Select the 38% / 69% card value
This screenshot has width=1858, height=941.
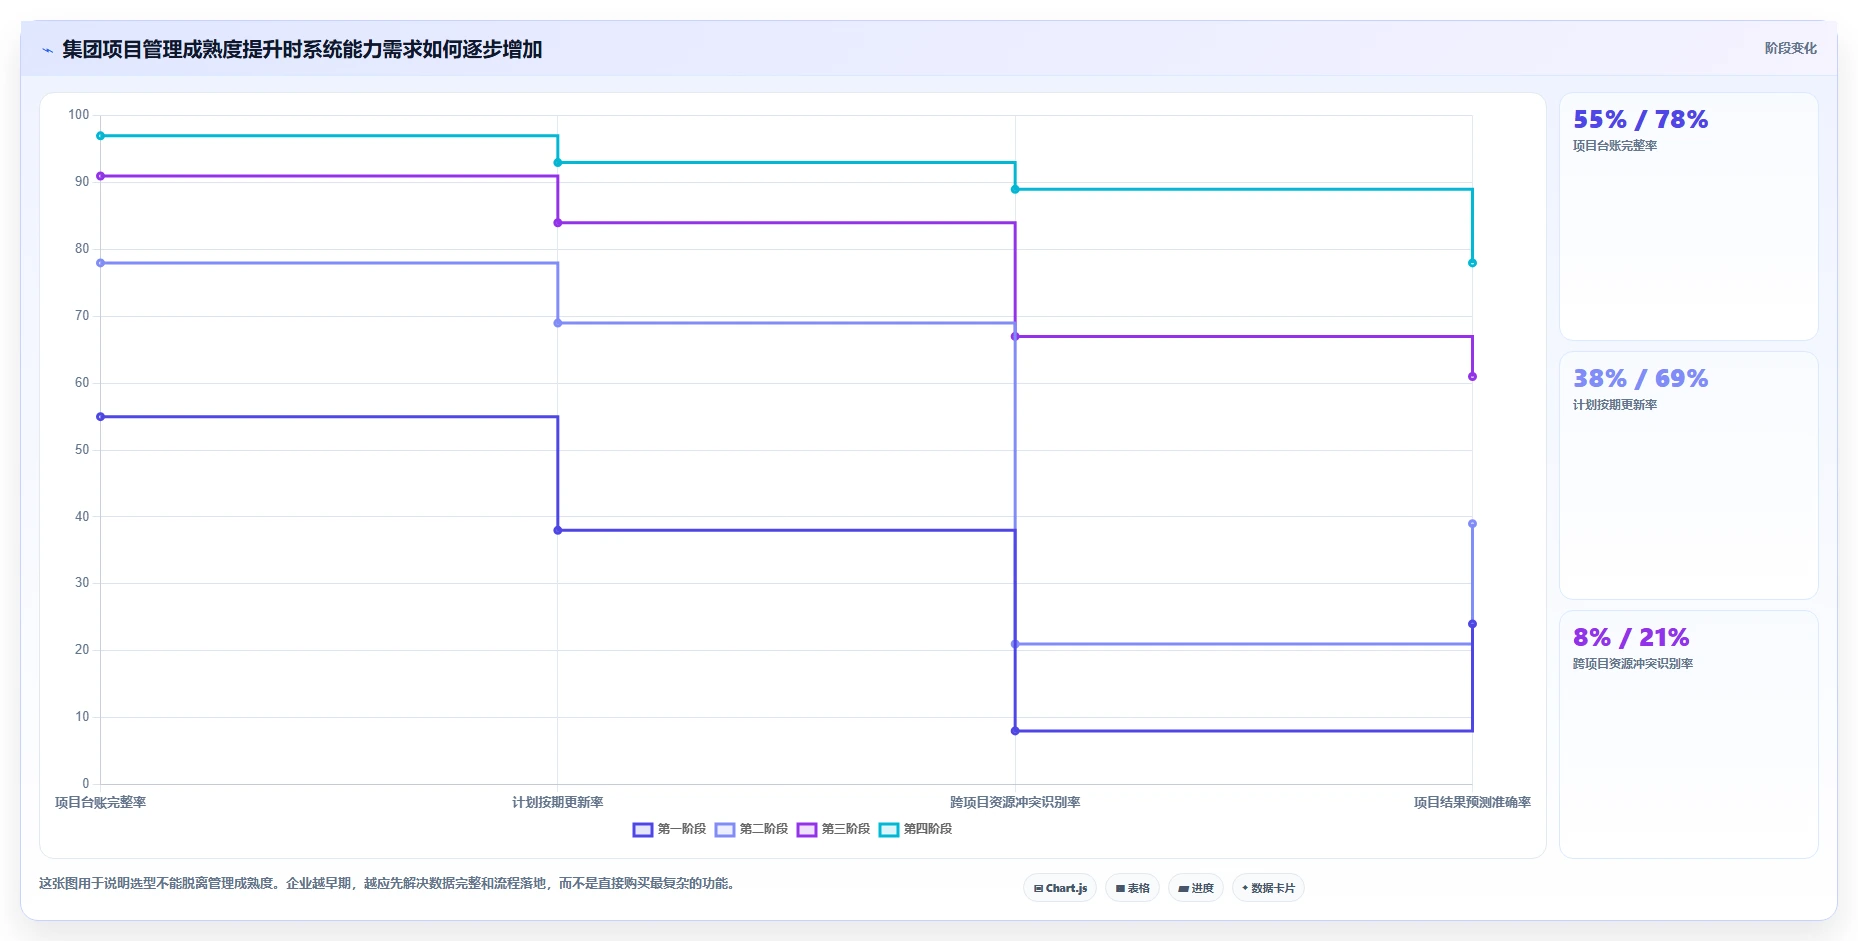(1640, 379)
